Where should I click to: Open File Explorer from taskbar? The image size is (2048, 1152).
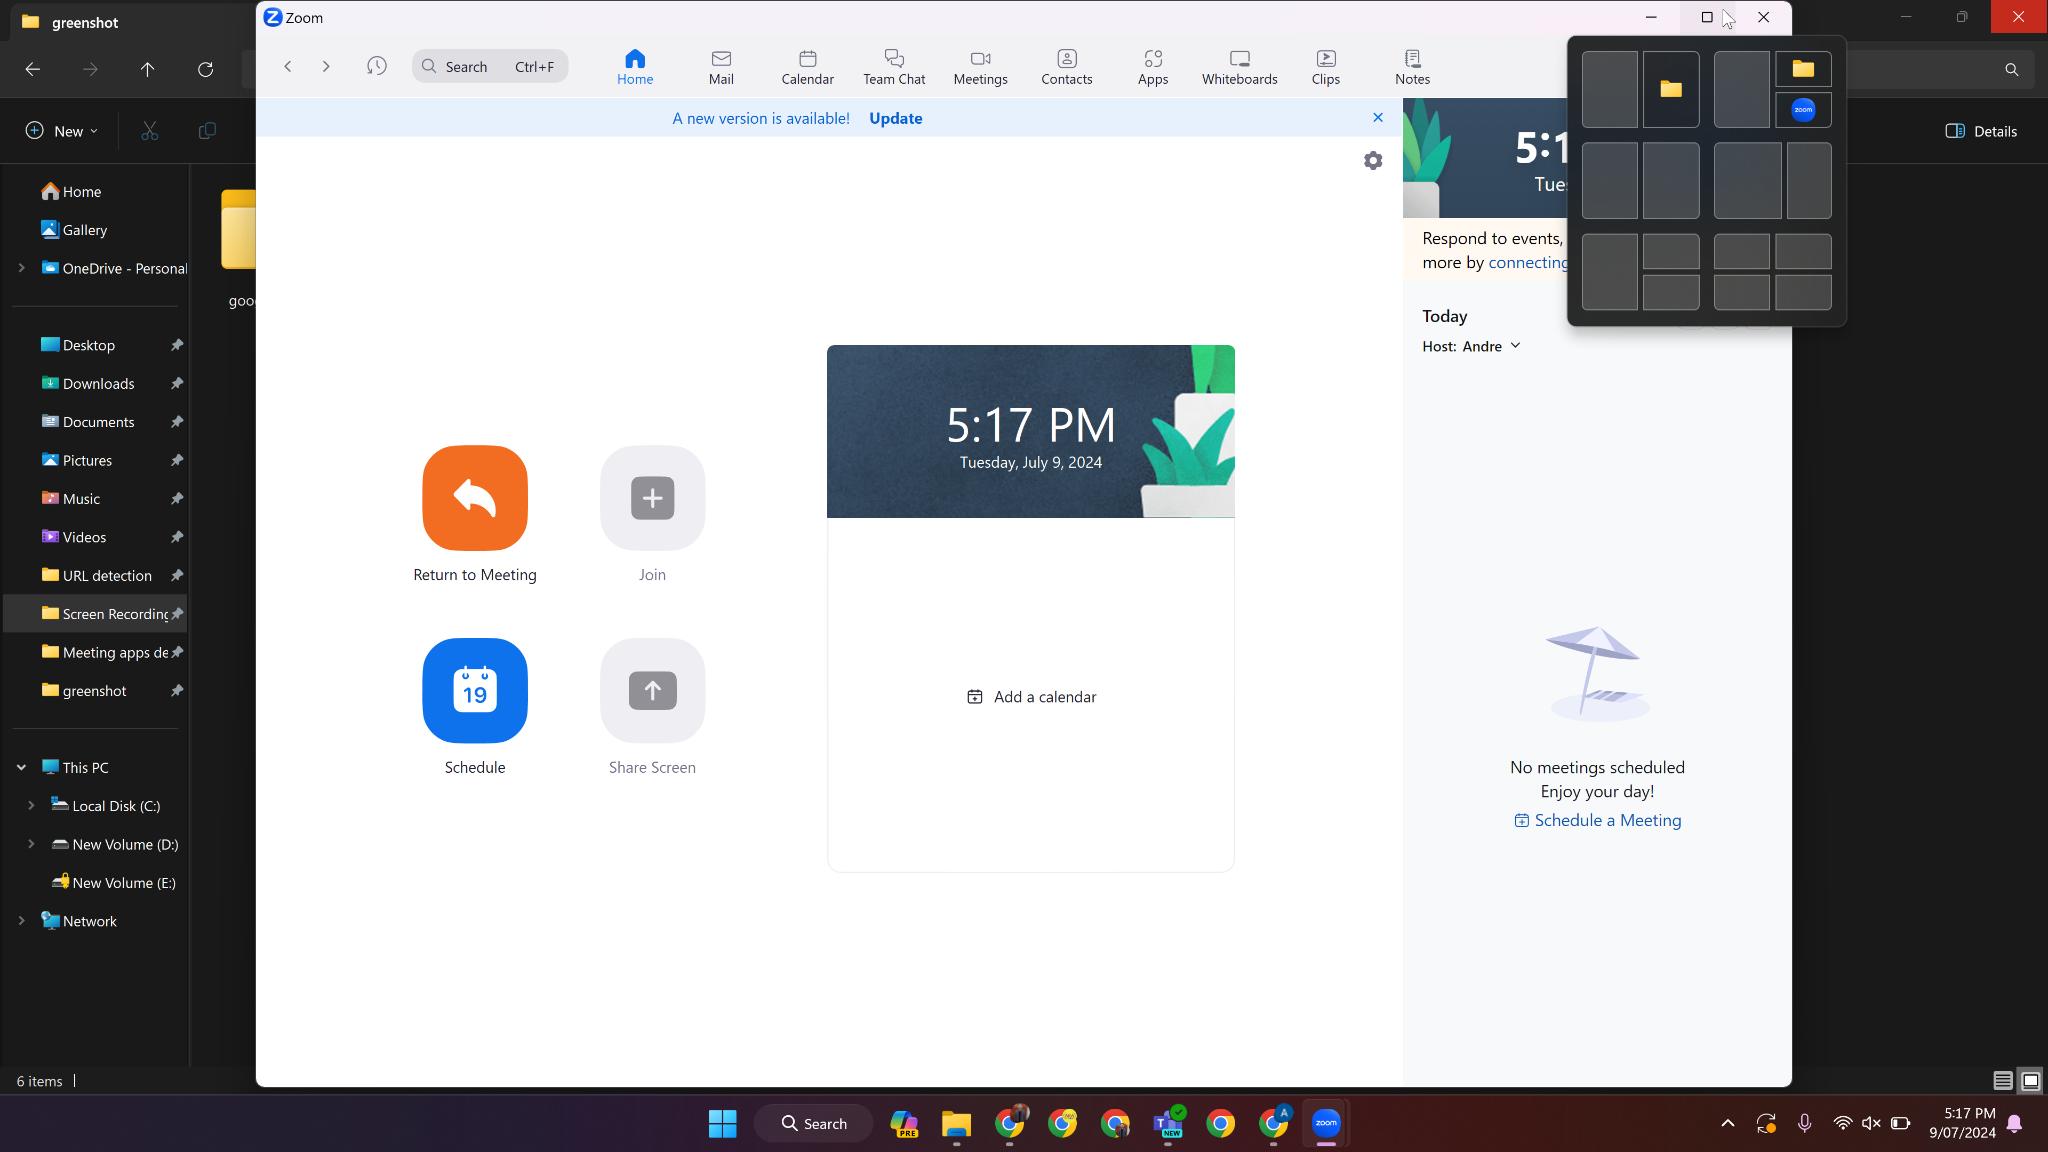click(x=957, y=1124)
